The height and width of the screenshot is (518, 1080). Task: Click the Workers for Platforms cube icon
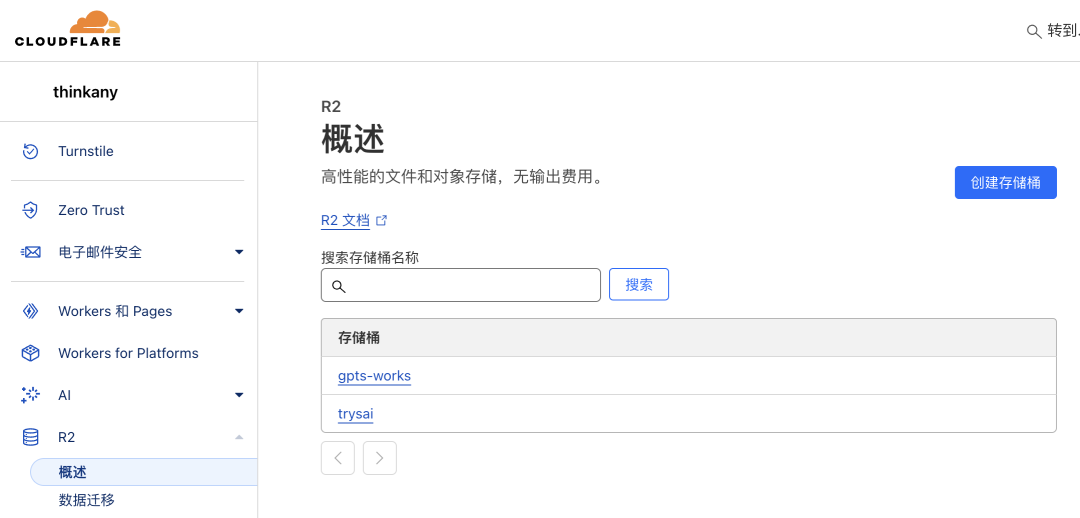(x=30, y=353)
